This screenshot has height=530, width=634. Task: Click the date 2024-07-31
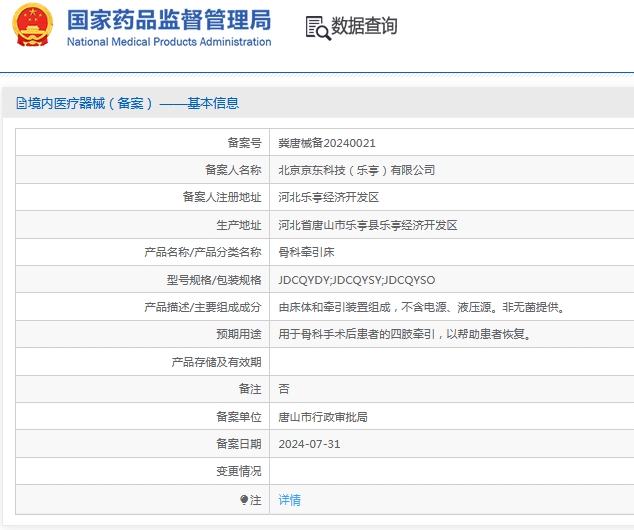pyautogui.click(x=309, y=444)
